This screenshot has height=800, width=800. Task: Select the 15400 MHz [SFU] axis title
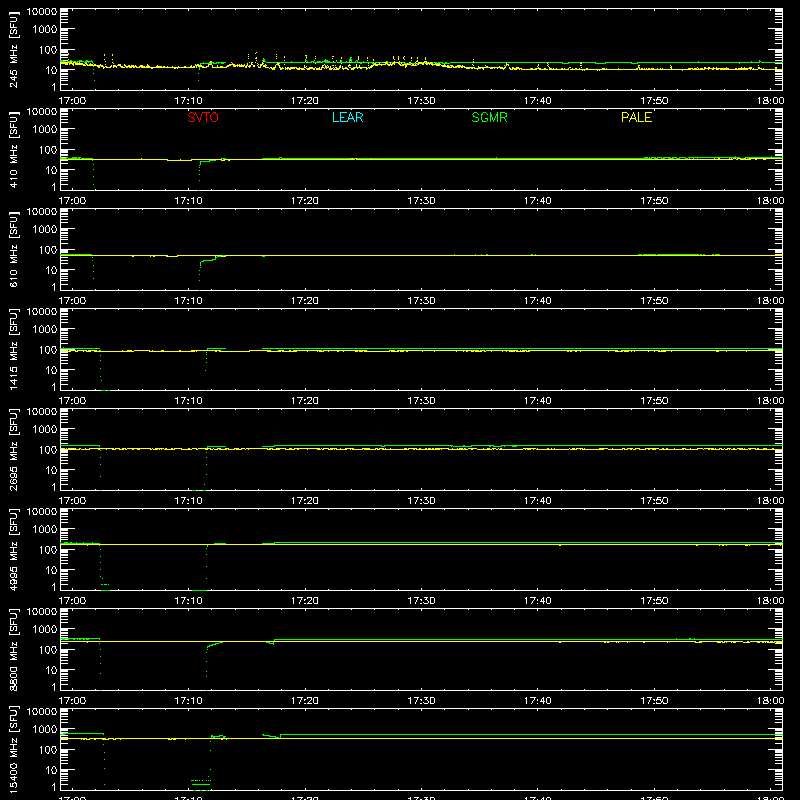13,749
